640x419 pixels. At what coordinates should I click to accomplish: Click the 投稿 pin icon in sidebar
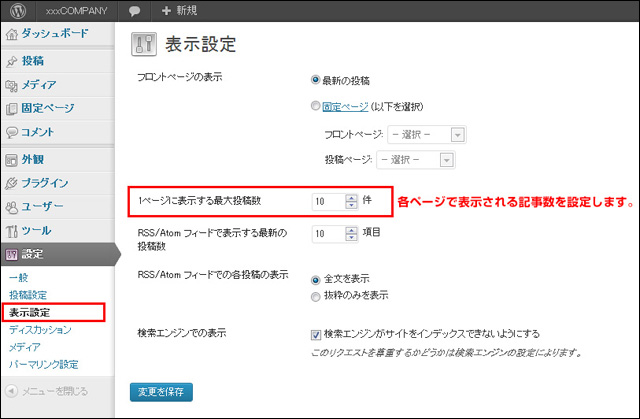[x=12, y=61]
